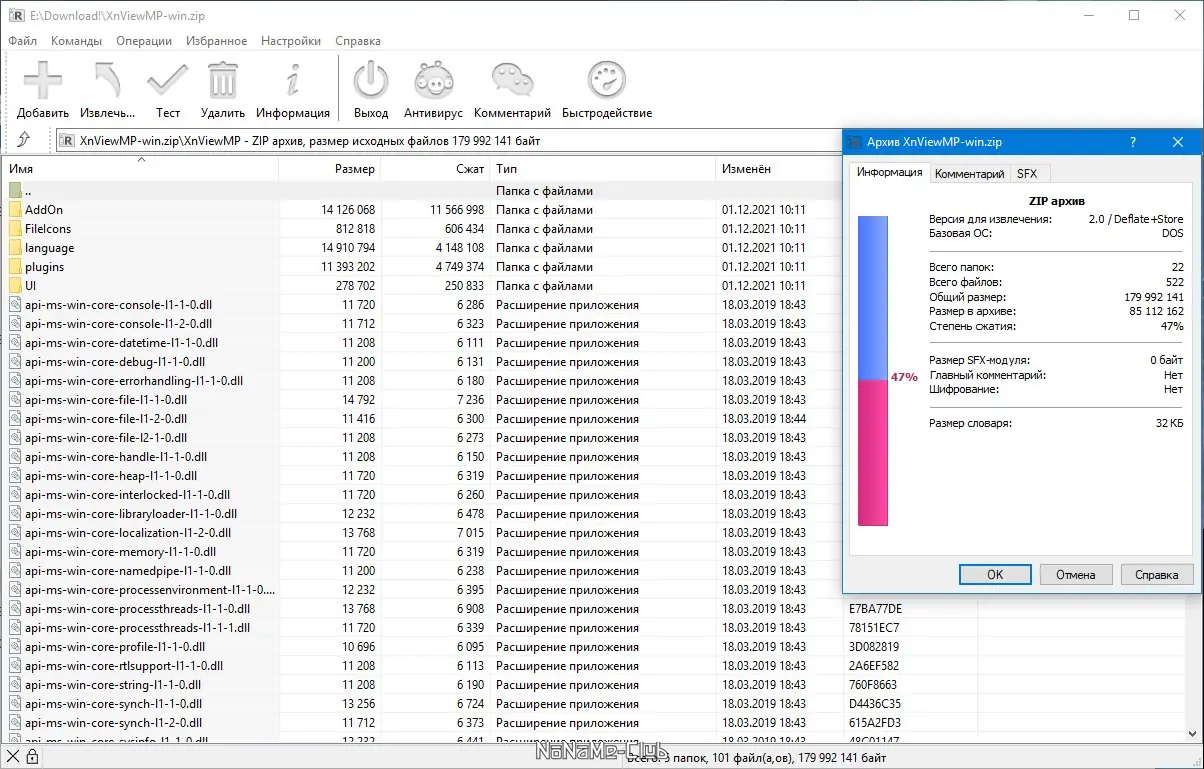Click the app icon in the main title bar
The width and height of the screenshot is (1204, 769).
[15, 15]
